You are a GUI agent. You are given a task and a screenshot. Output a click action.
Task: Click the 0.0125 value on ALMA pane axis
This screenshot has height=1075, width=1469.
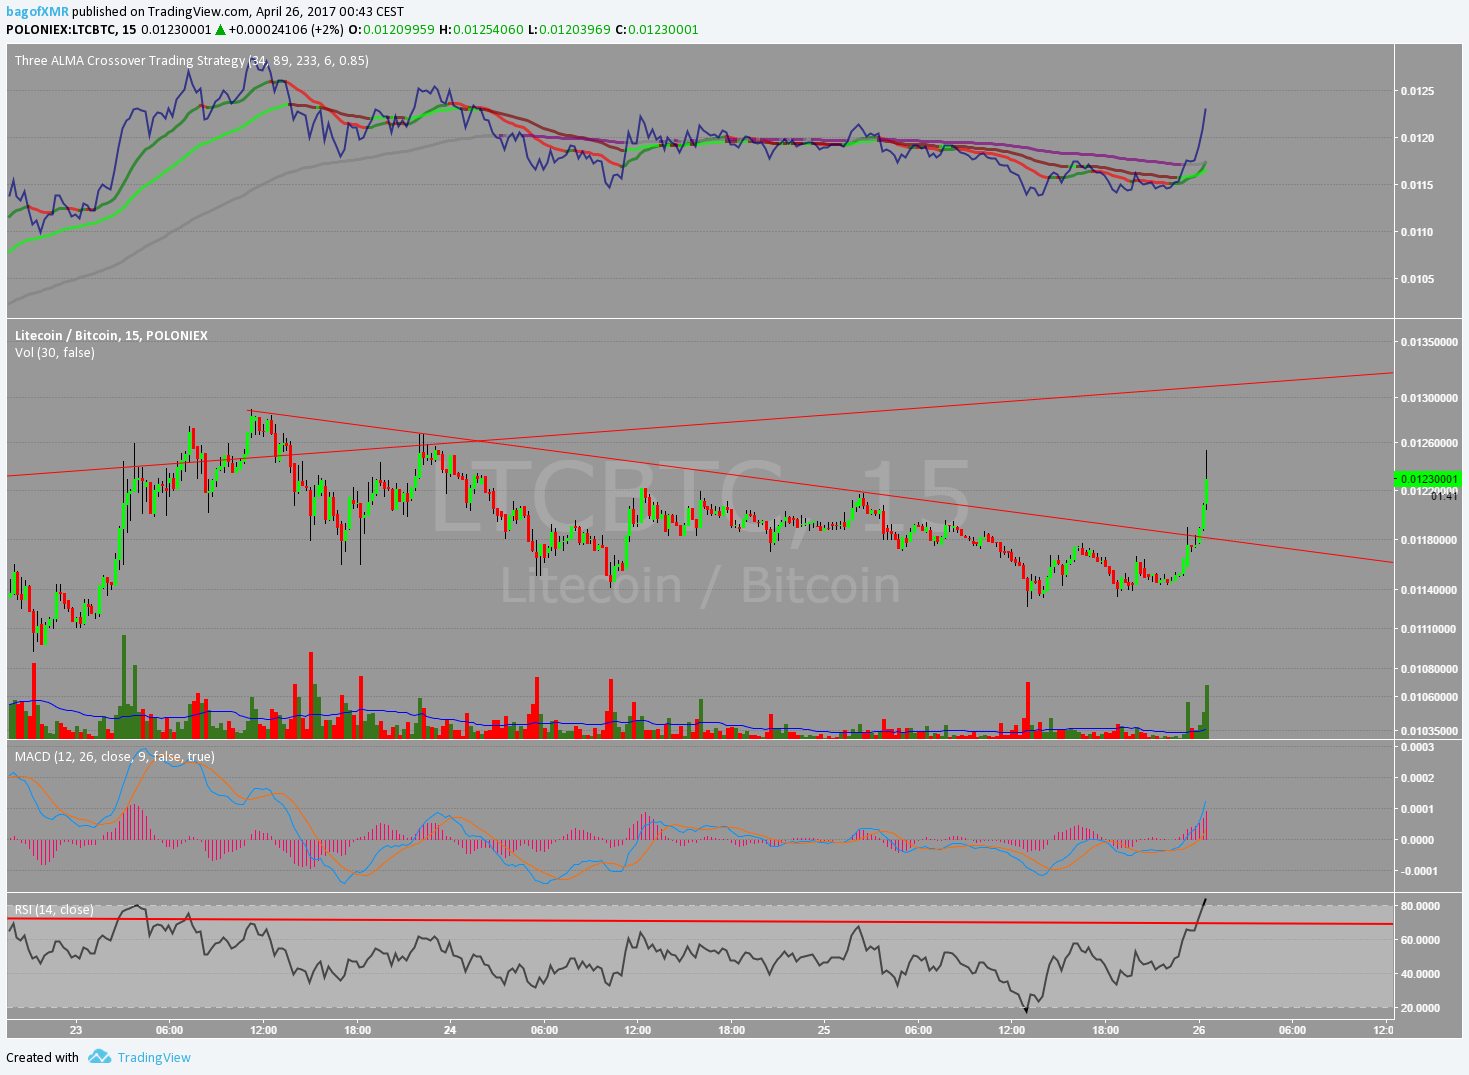[1417, 91]
